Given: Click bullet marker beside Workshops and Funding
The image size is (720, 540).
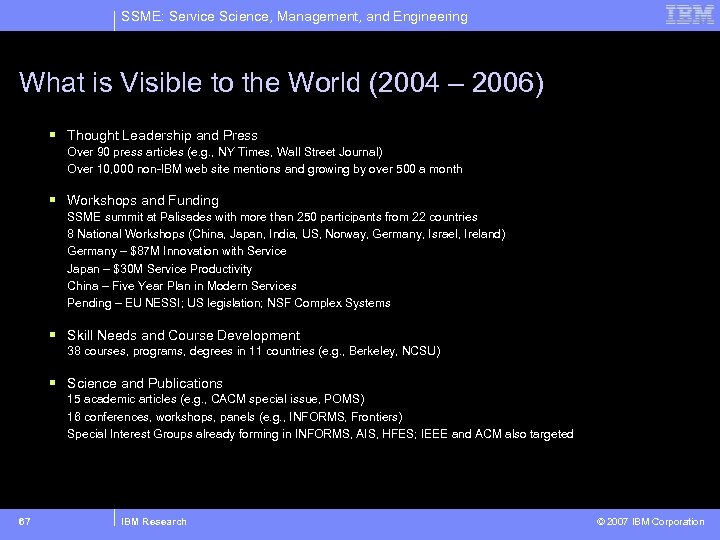Looking at the screenshot, I should coord(53,199).
